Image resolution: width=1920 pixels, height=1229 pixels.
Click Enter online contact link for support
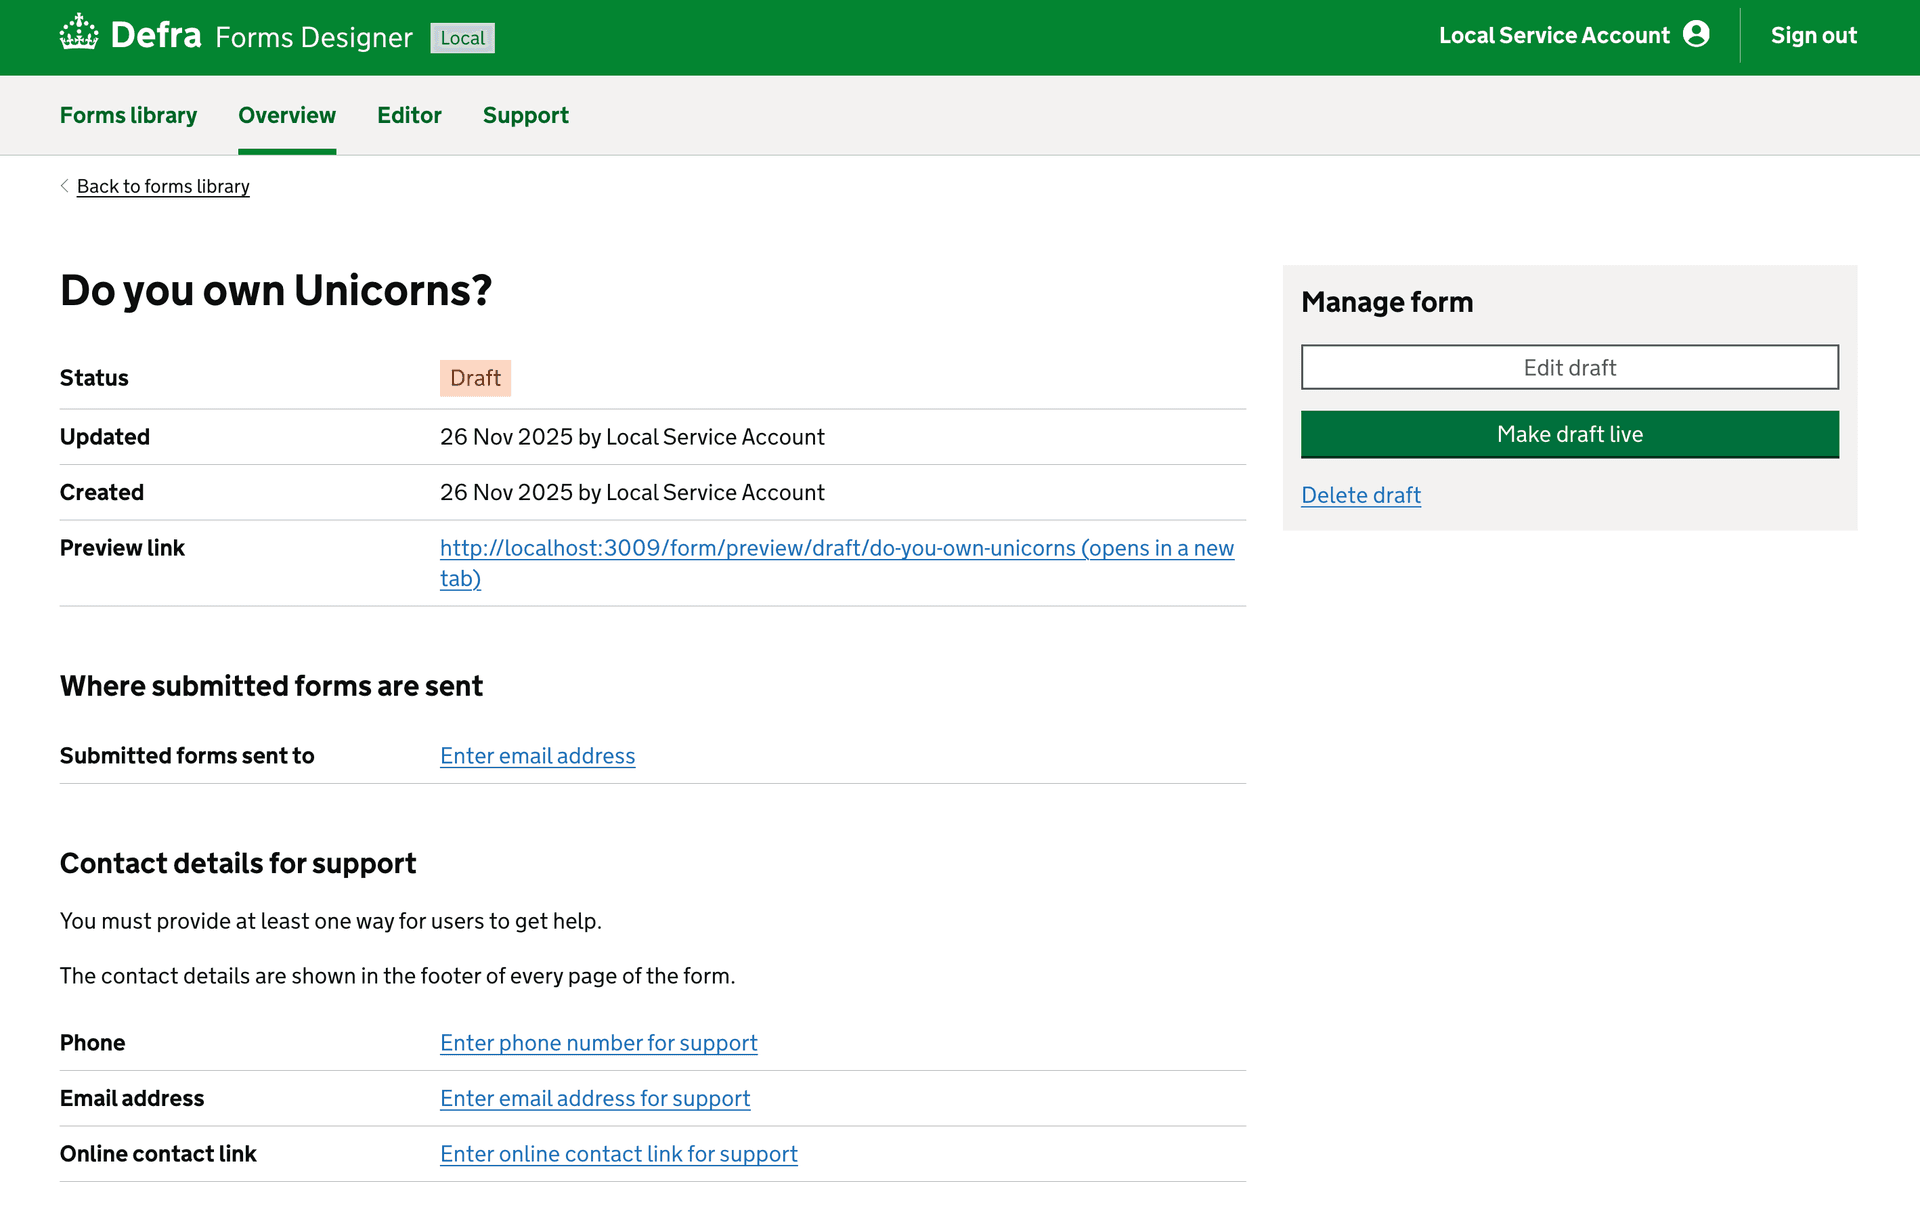[x=618, y=1153]
